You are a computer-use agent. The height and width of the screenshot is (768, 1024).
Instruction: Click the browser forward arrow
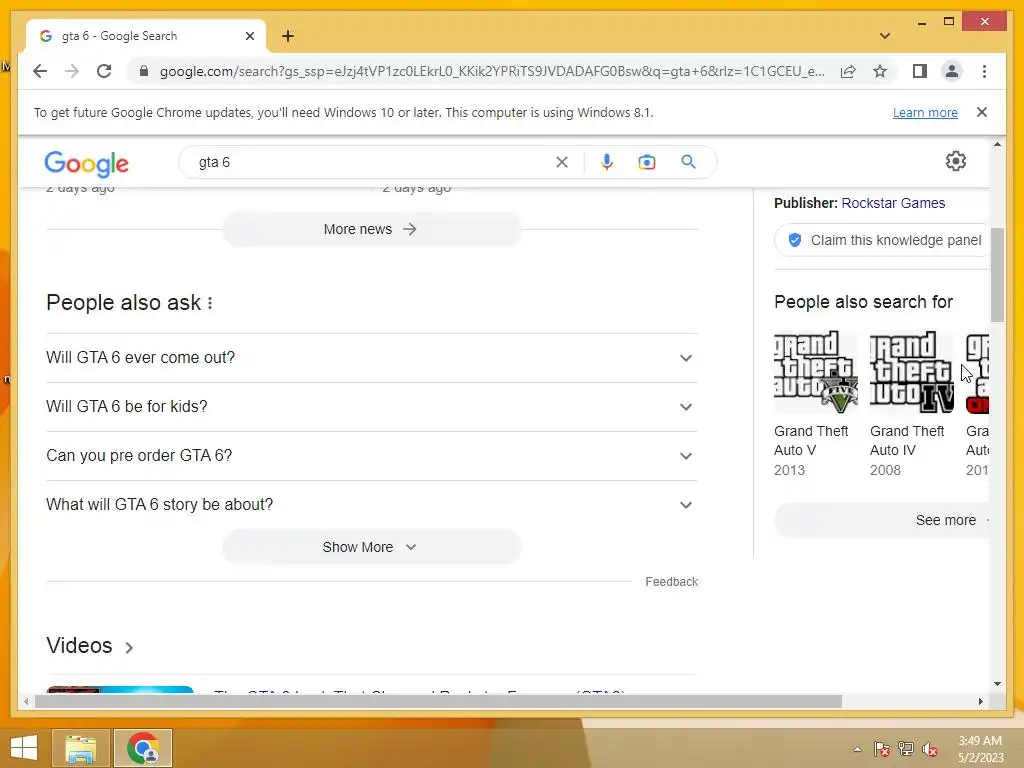[x=72, y=71]
